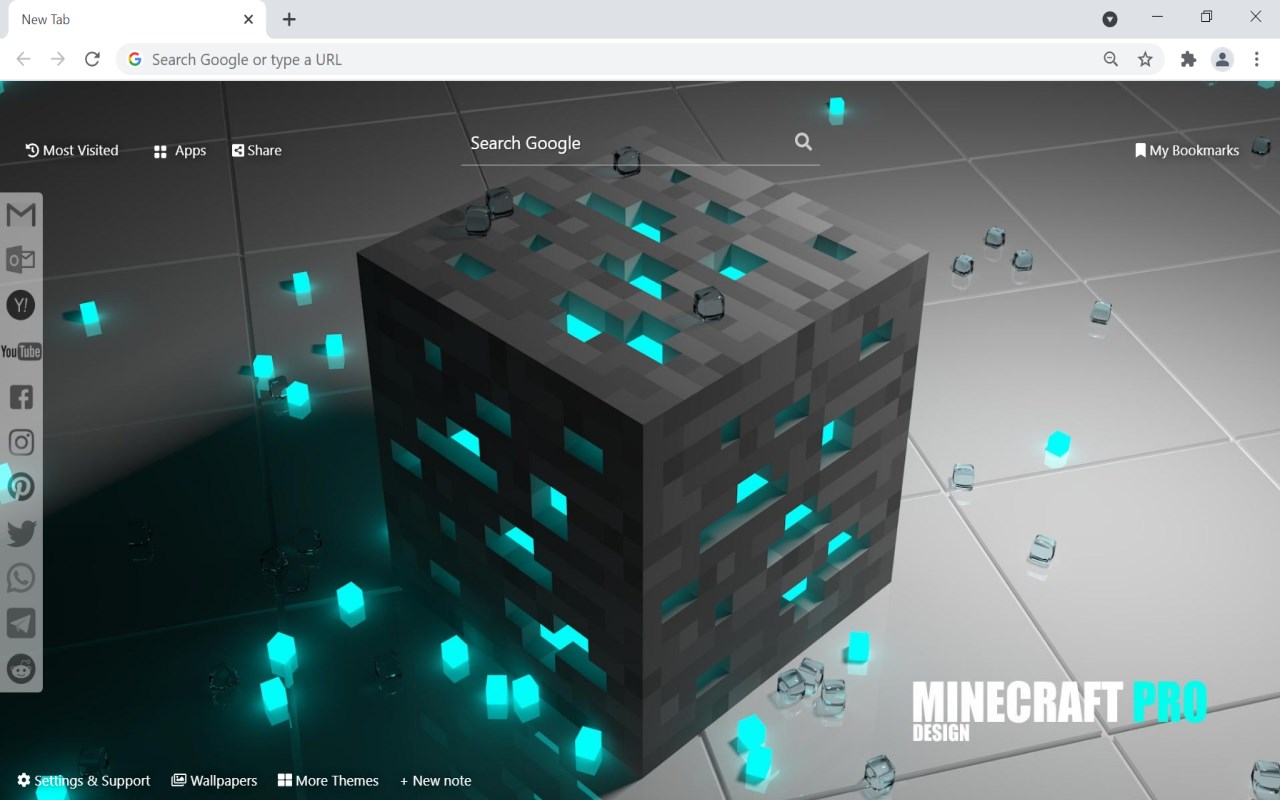Reload the current page
Image resolution: width=1280 pixels, height=800 pixels.
coord(92,59)
